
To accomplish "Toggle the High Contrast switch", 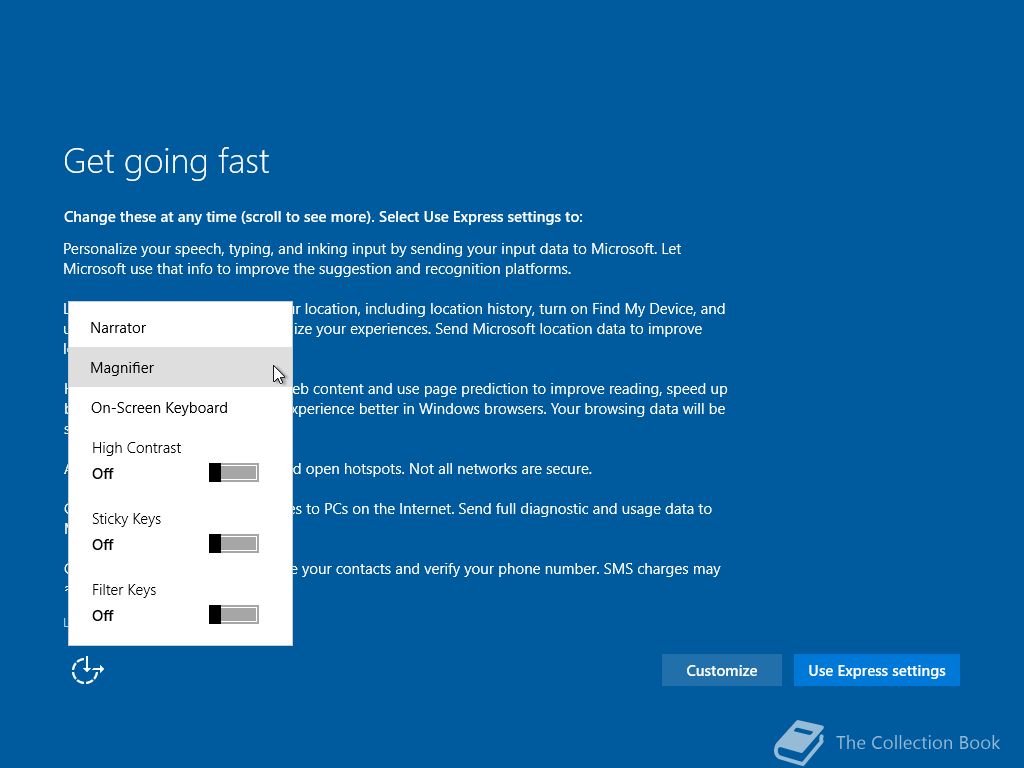I will 234,472.
